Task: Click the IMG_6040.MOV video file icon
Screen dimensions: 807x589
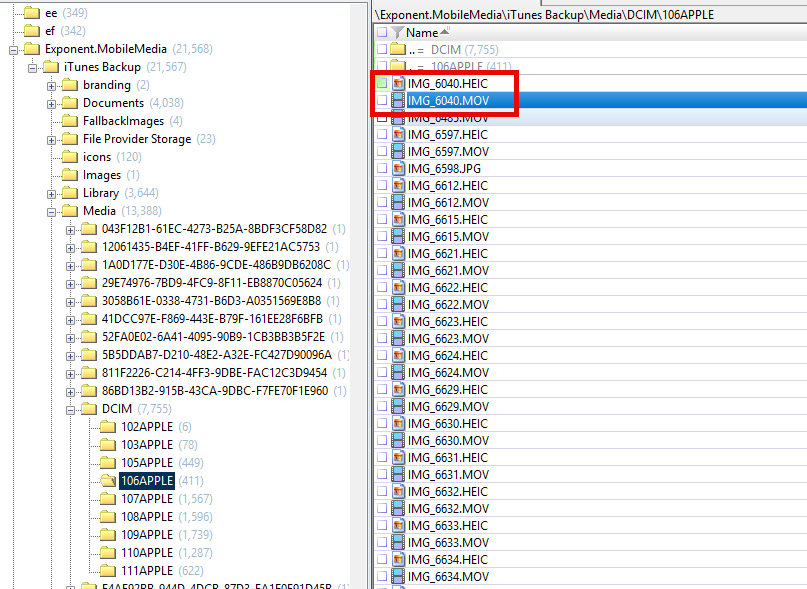Action: (x=398, y=101)
